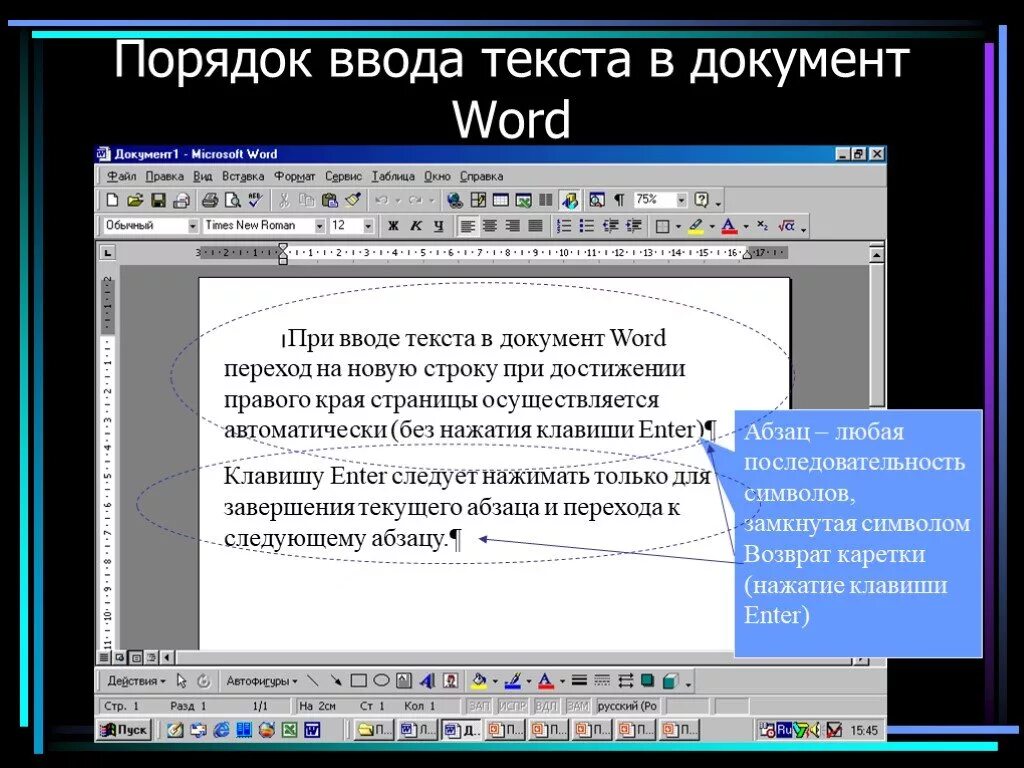Center-align the paragraph

(490, 226)
